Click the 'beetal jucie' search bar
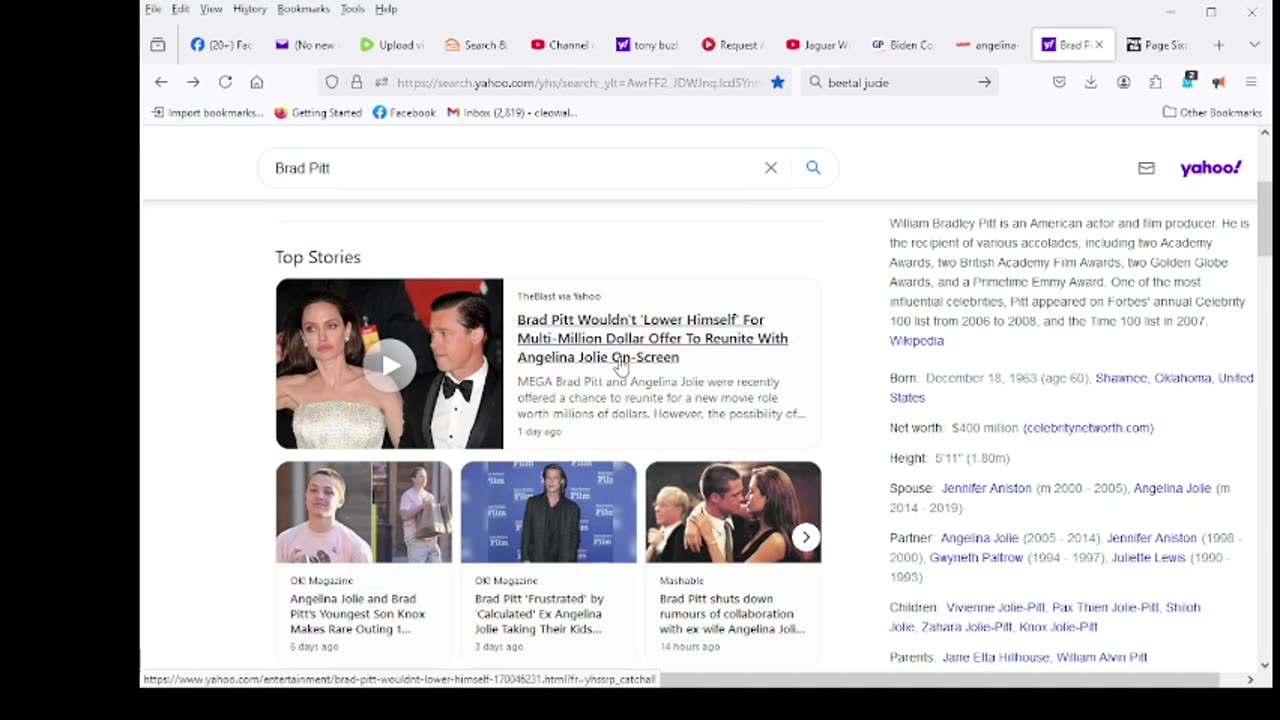 [900, 82]
